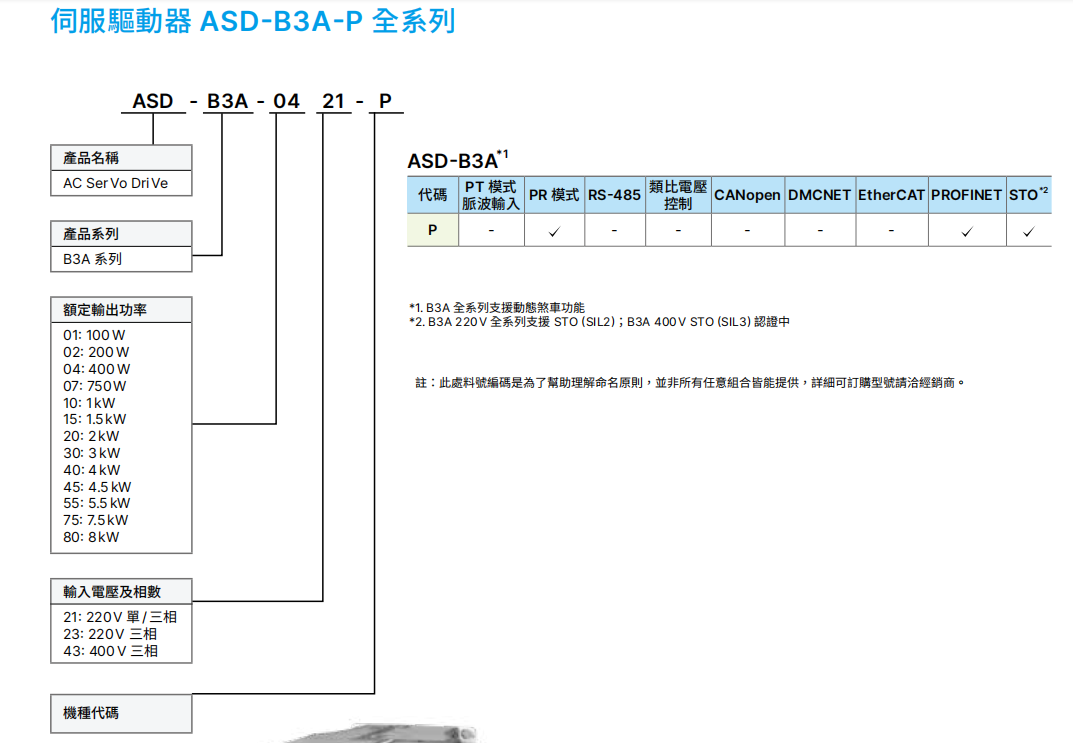Toggle the checkmark under PROFINET
1073x743 pixels.
966,230
